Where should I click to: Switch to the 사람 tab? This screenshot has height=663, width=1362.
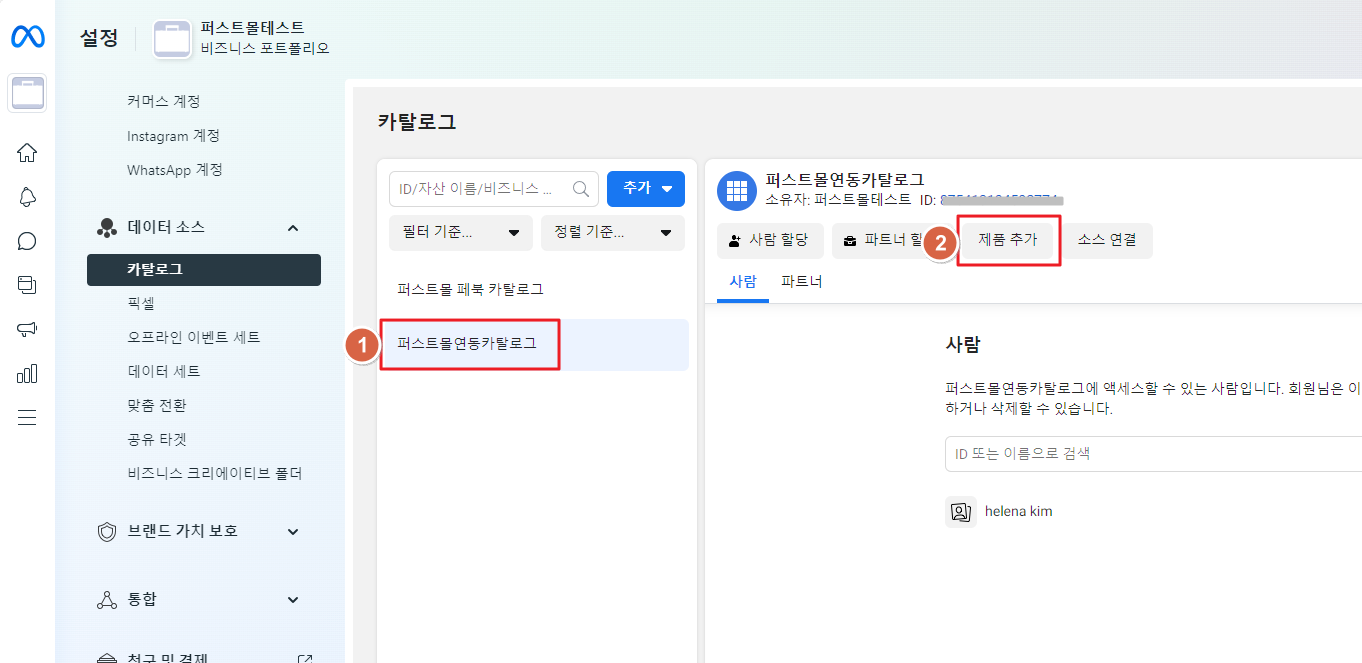(743, 282)
